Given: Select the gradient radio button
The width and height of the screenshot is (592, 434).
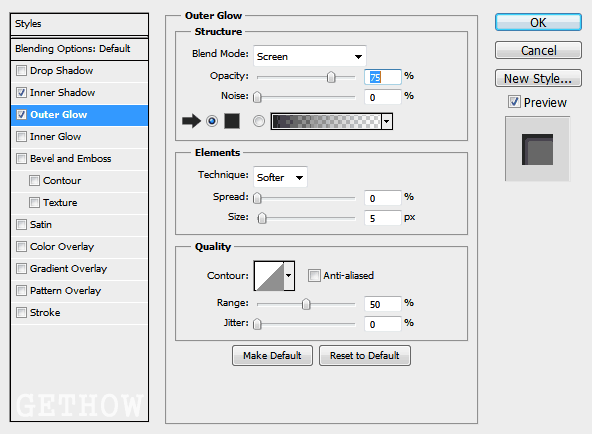Looking at the screenshot, I should pyautogui.click(x=259, y=121).
